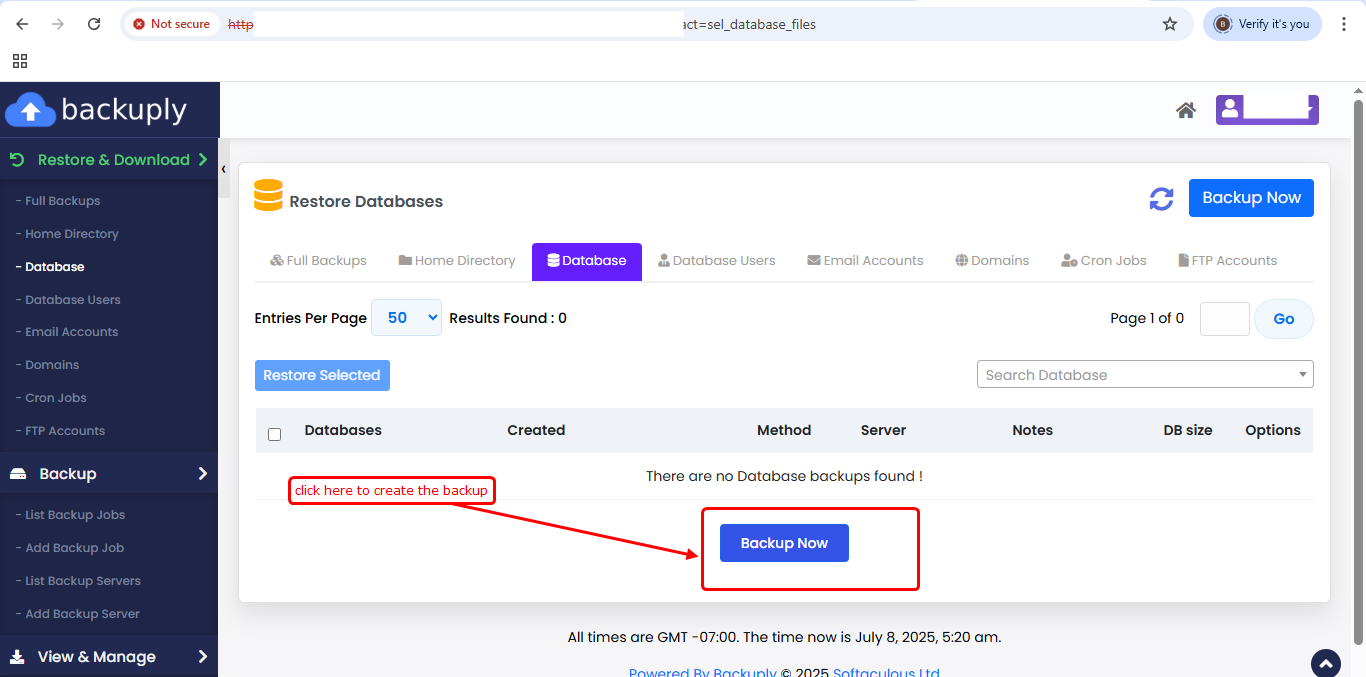This screenshot has width=1366, height=677.
Task: Open Email Accounts in the sidebar
Action: tap(71, 332)
